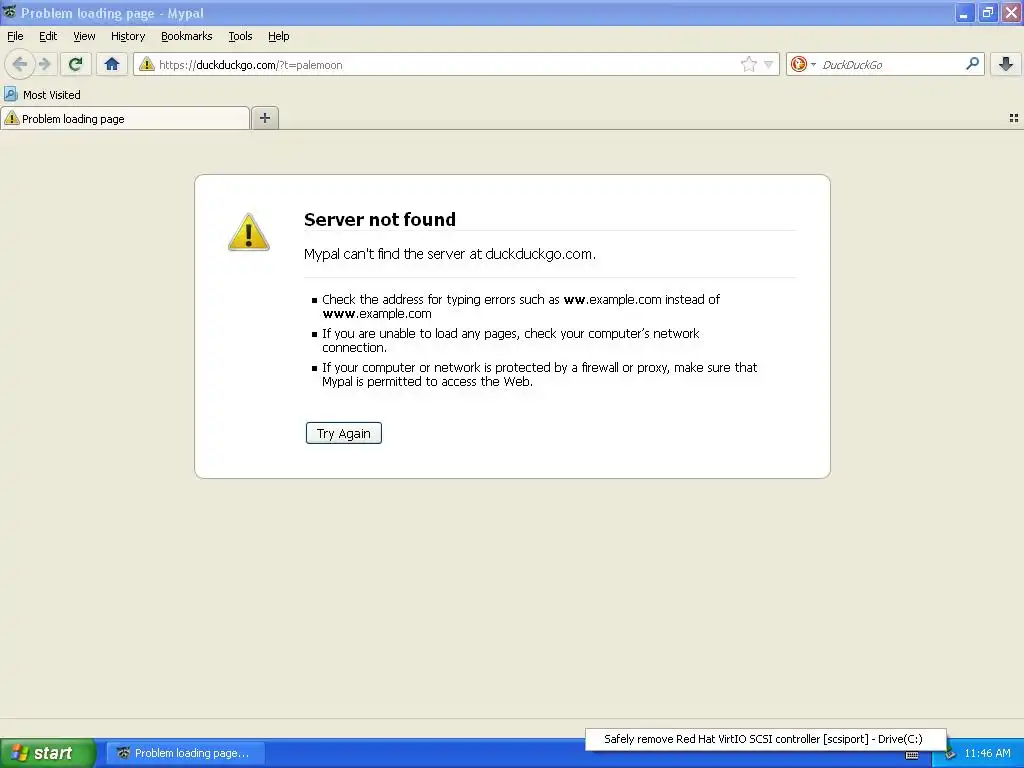Minimize the Mypal window
The image size is (1024, 768).
[964, 13]
